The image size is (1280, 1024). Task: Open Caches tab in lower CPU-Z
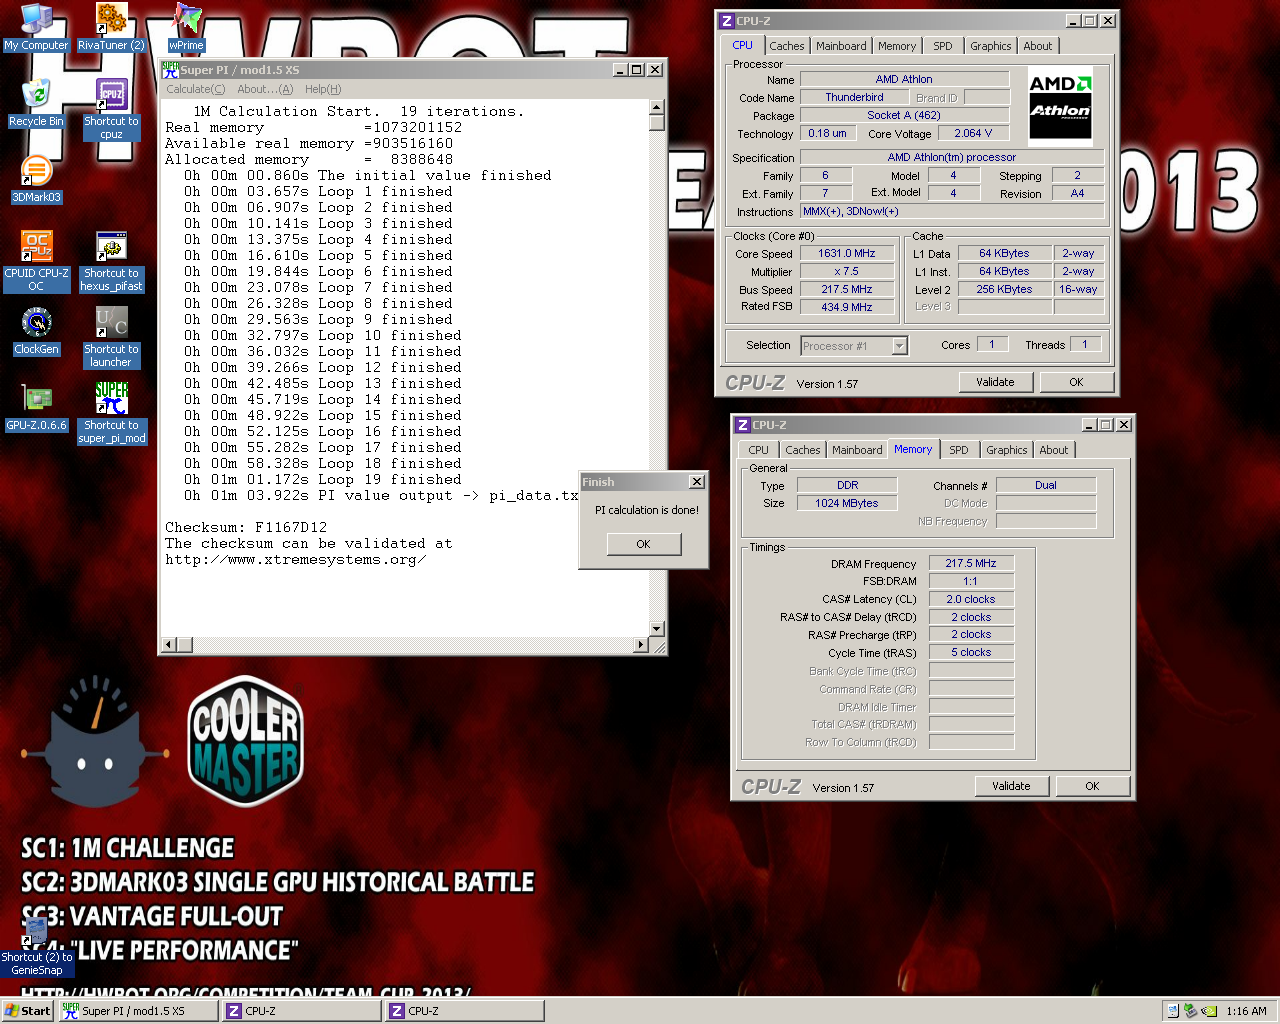click(x=803, y=450)
